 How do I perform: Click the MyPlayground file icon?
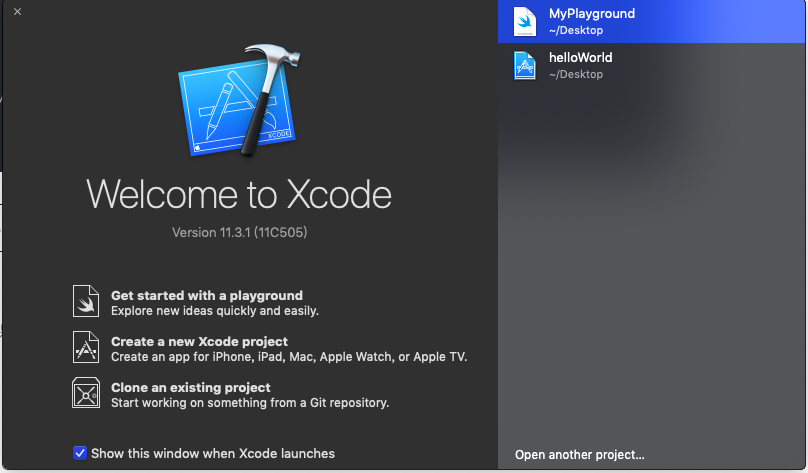point(525,21)
